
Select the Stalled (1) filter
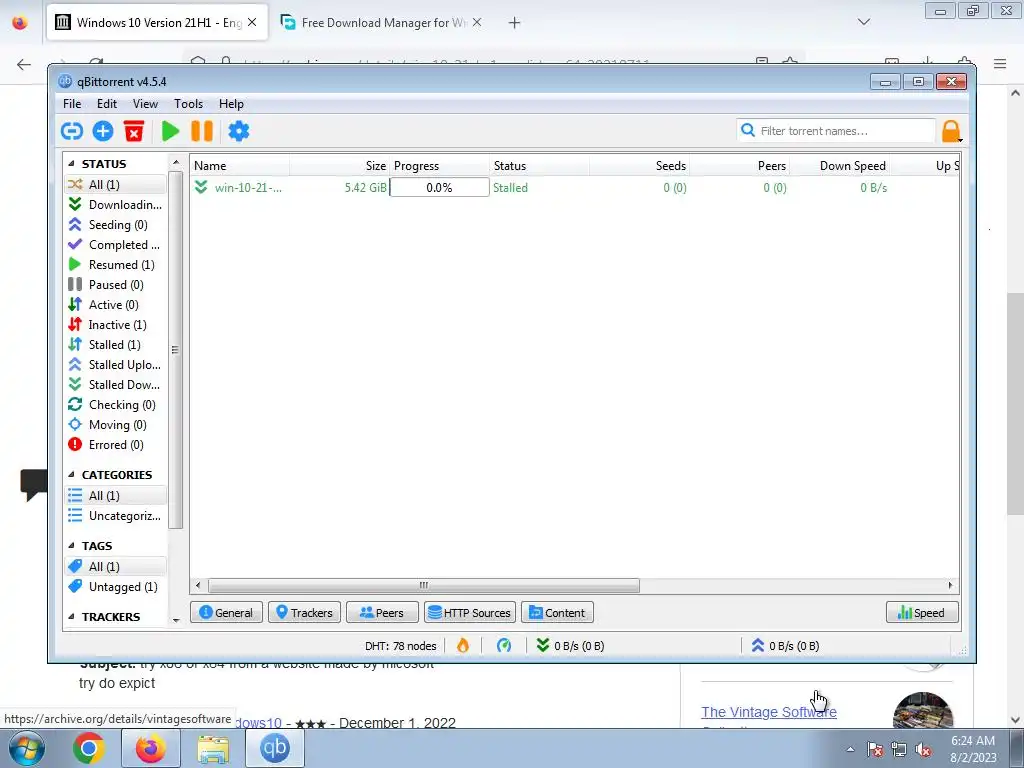tap(116, 345)
